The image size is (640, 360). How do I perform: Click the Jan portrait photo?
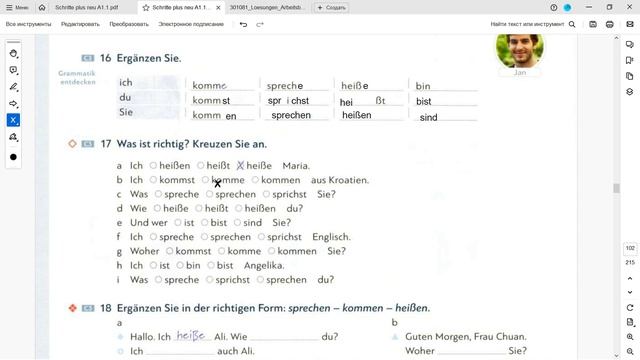point(520,50)
